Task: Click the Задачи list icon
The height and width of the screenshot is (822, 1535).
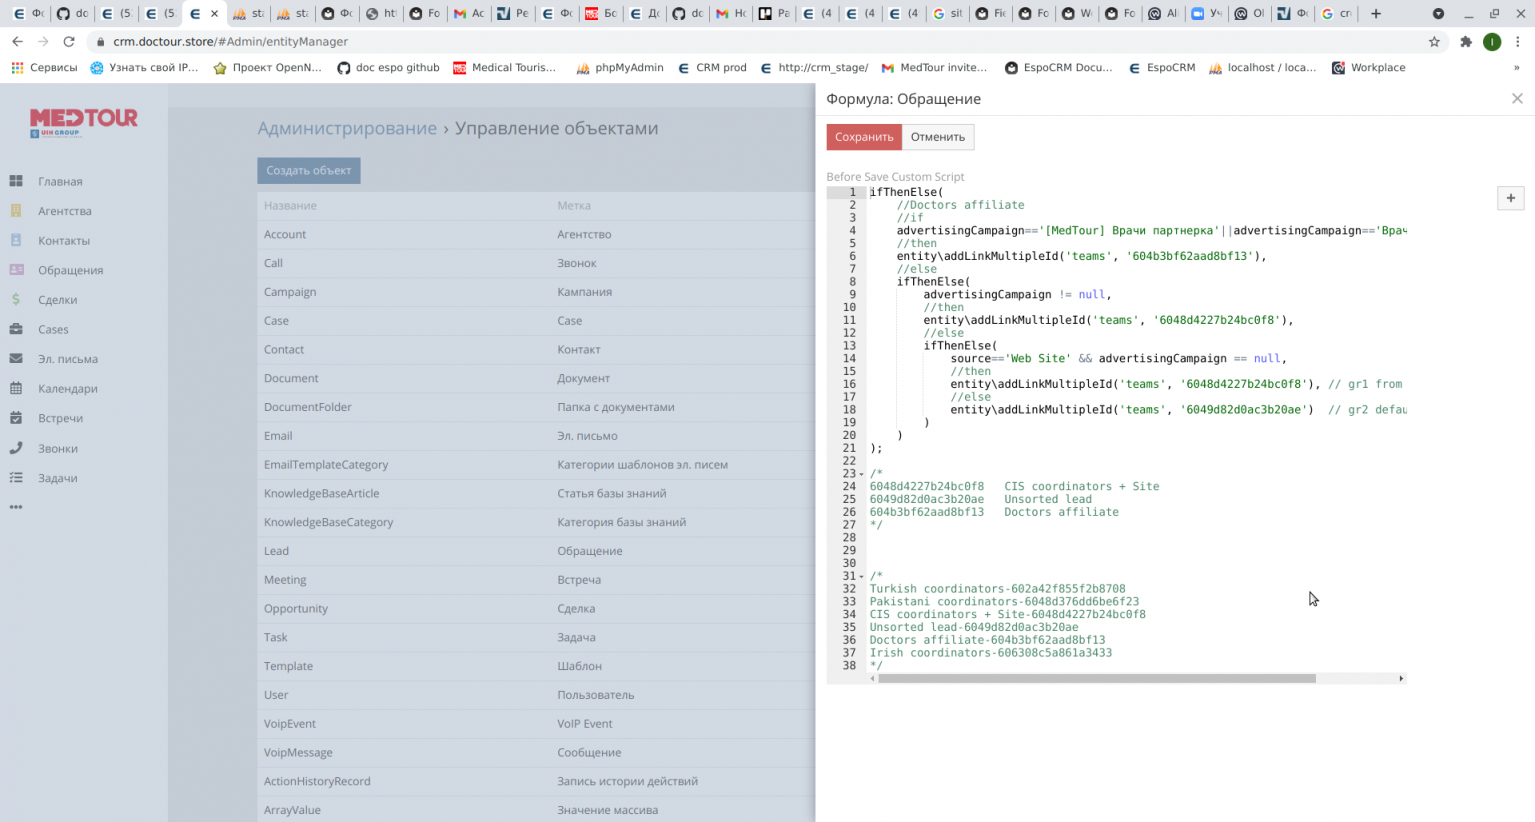Action: pyautogui.click(x=16, y=478)
